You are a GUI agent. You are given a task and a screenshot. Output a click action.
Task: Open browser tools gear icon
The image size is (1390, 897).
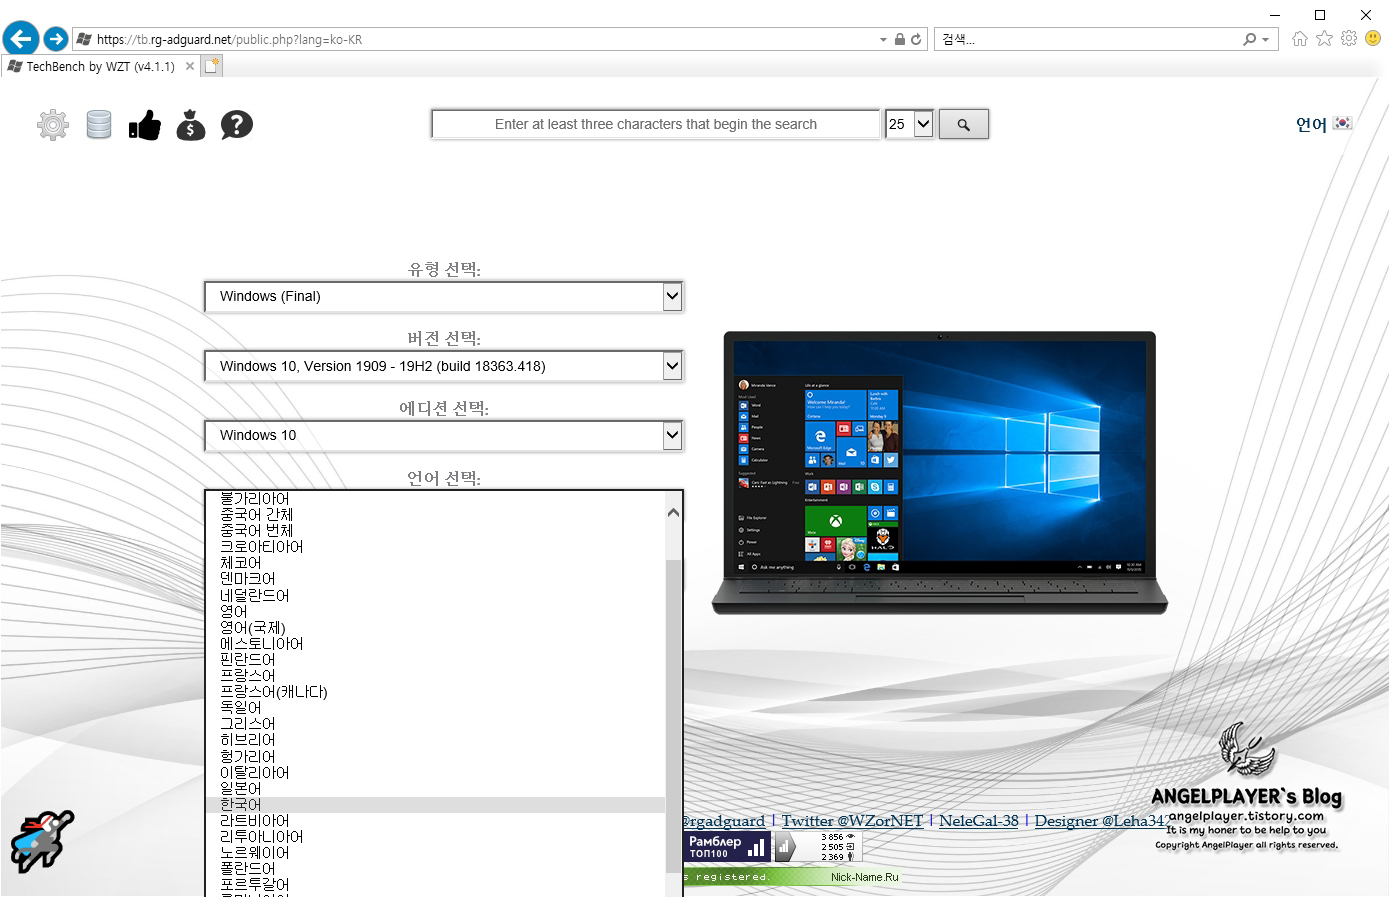tap(1349, 39)
